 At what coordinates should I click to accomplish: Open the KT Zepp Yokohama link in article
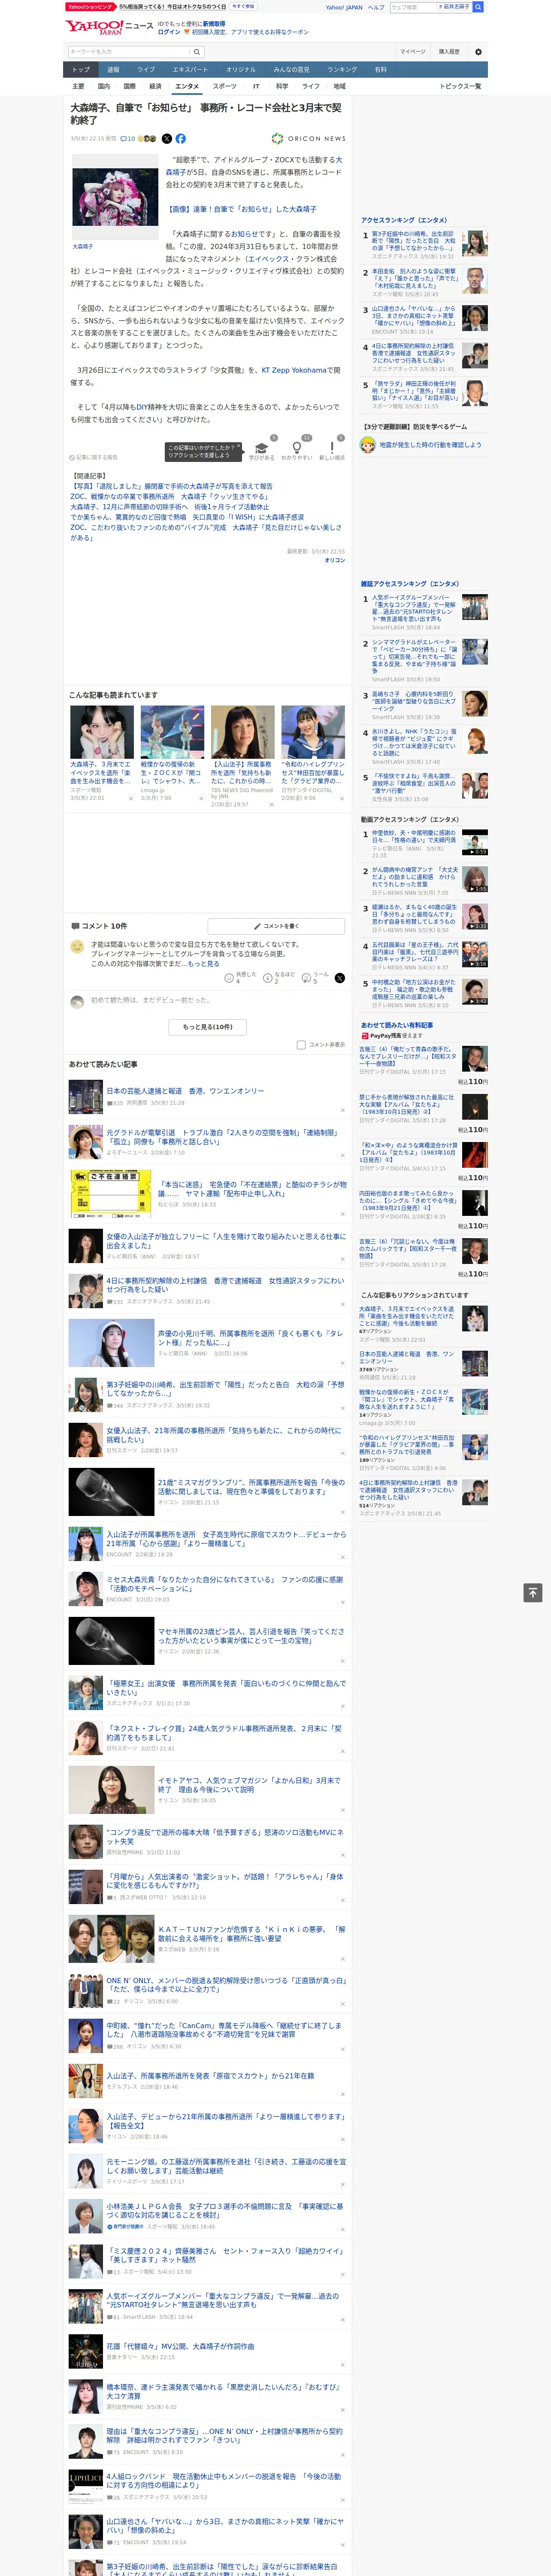point(294,370)
